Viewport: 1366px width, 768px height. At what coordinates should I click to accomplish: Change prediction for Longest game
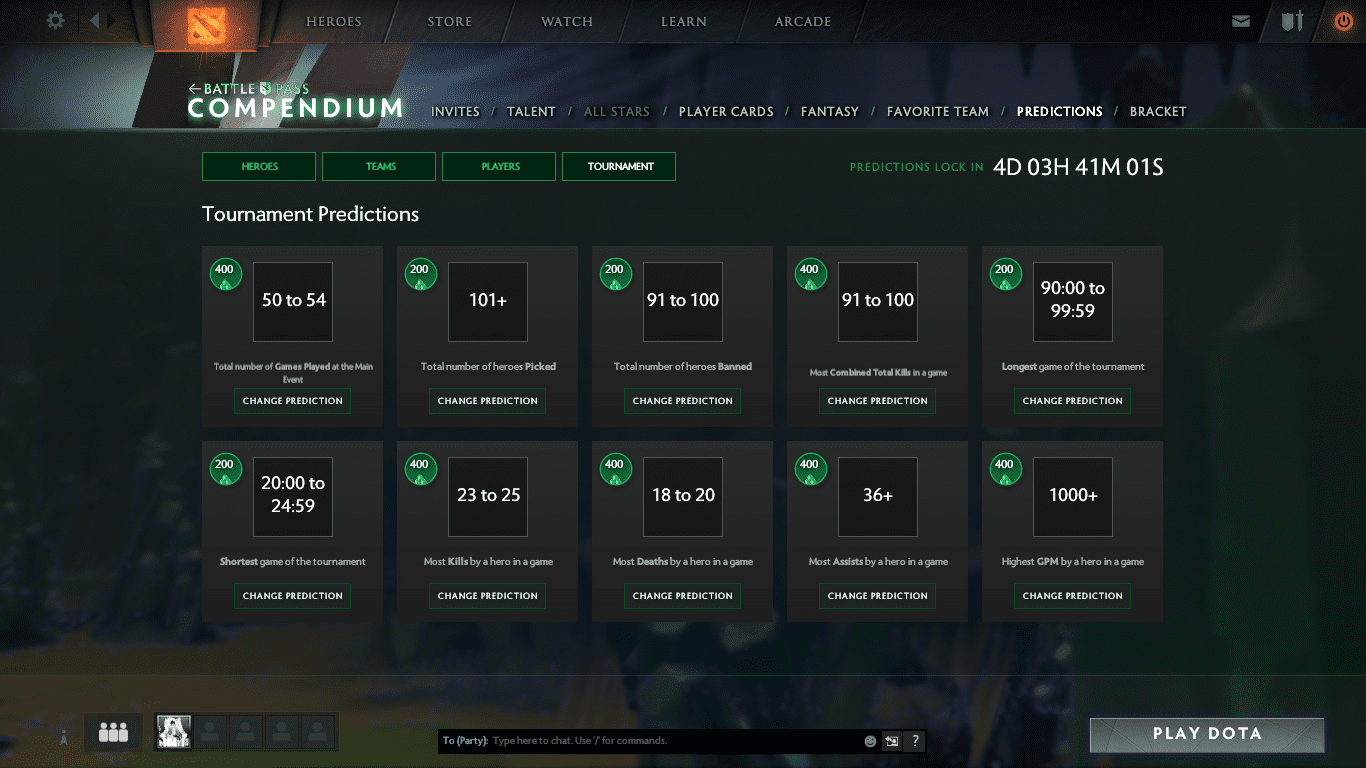[x=1072, y=401]
